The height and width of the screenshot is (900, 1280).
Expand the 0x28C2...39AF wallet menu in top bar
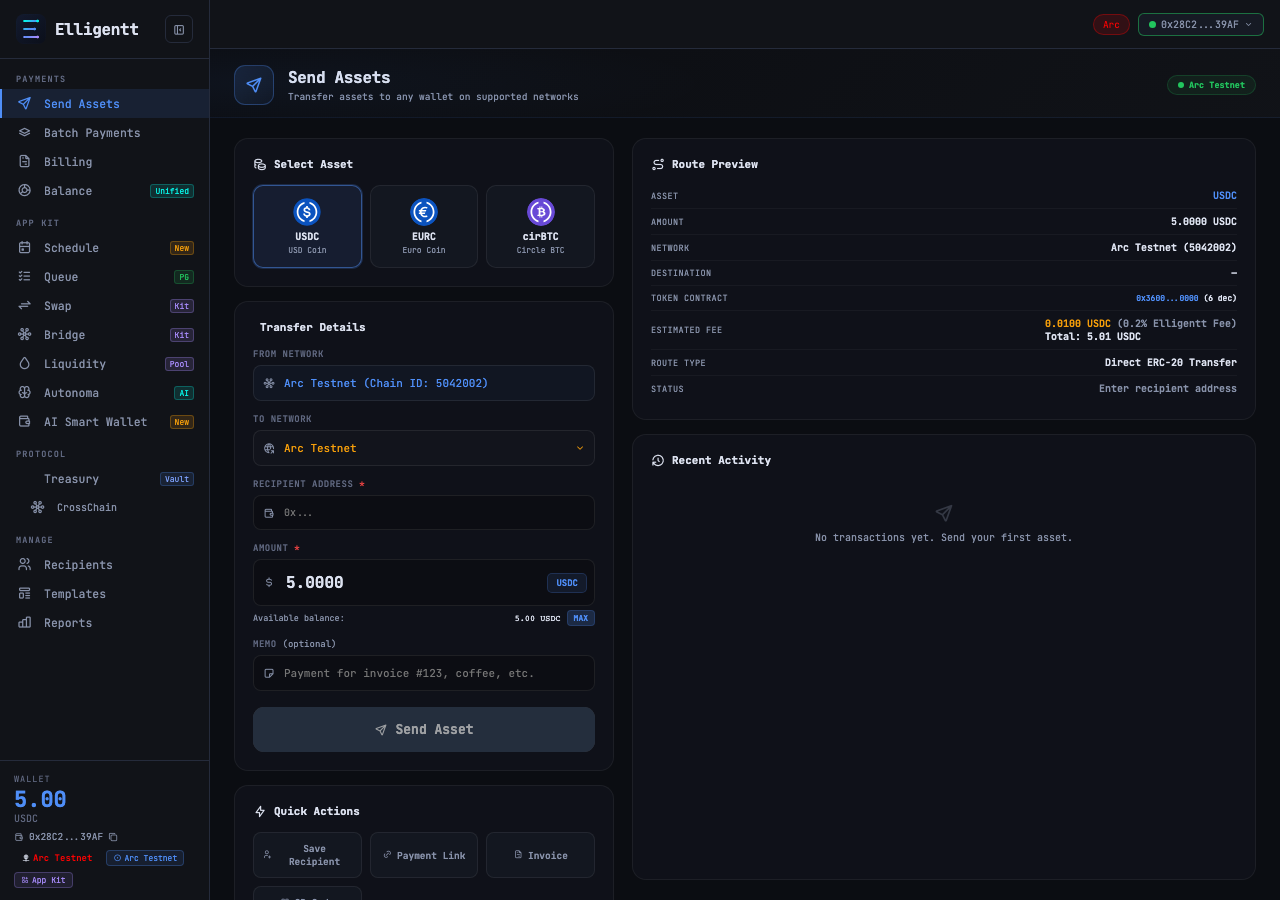1201,24
